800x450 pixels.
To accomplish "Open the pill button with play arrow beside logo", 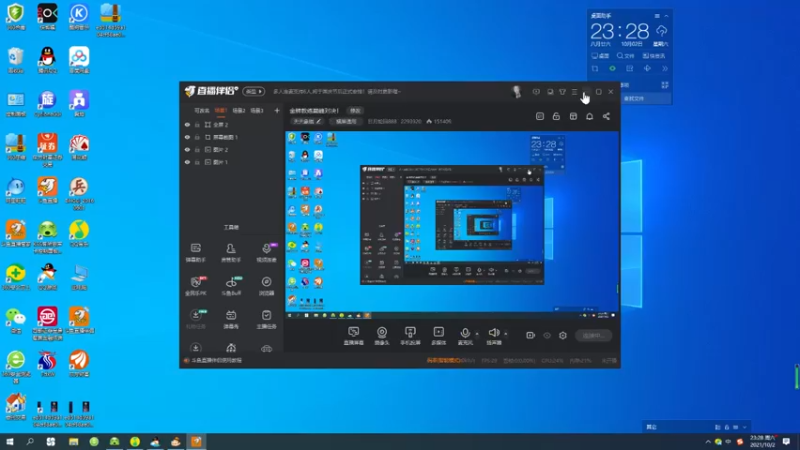I will point(254,91).
